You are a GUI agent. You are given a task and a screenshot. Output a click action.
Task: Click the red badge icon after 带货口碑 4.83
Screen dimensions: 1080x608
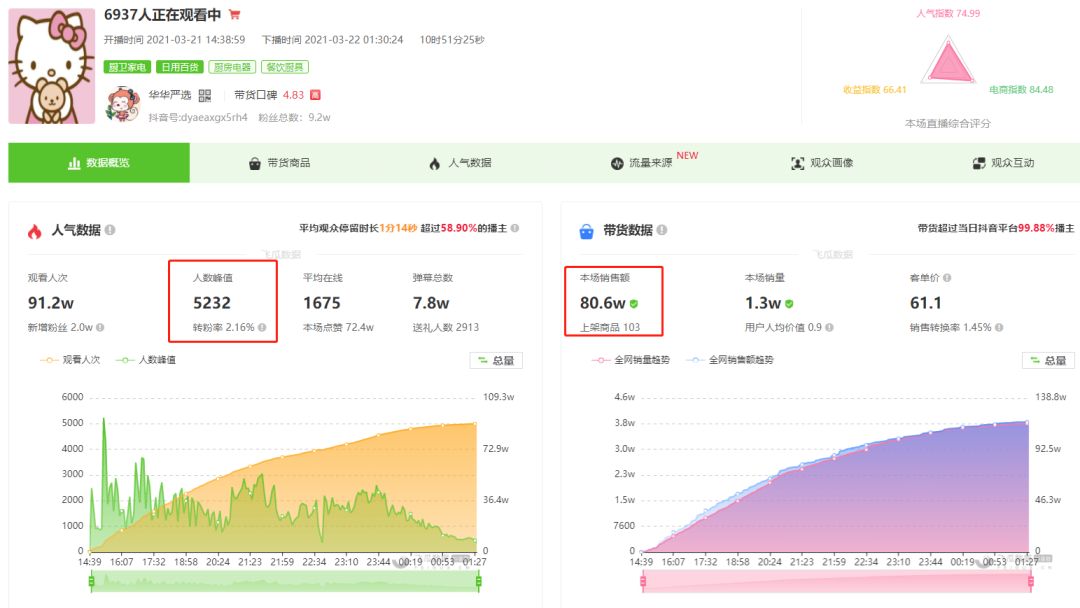point(315,95)
